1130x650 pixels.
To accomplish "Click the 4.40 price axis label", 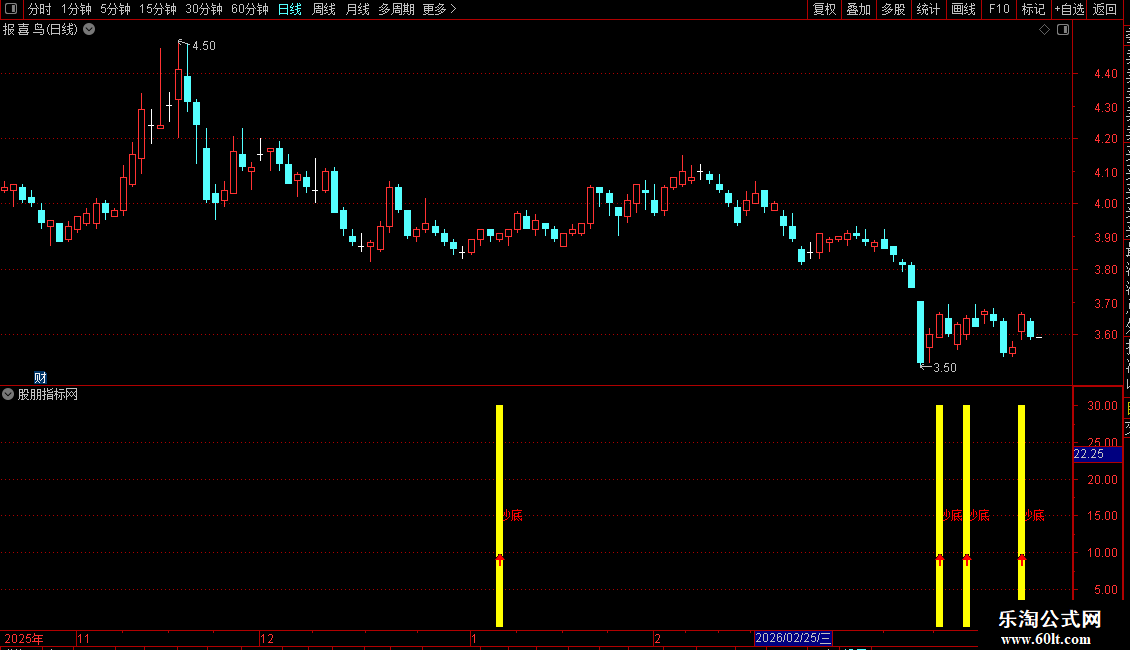I will tap(1105, 74).
